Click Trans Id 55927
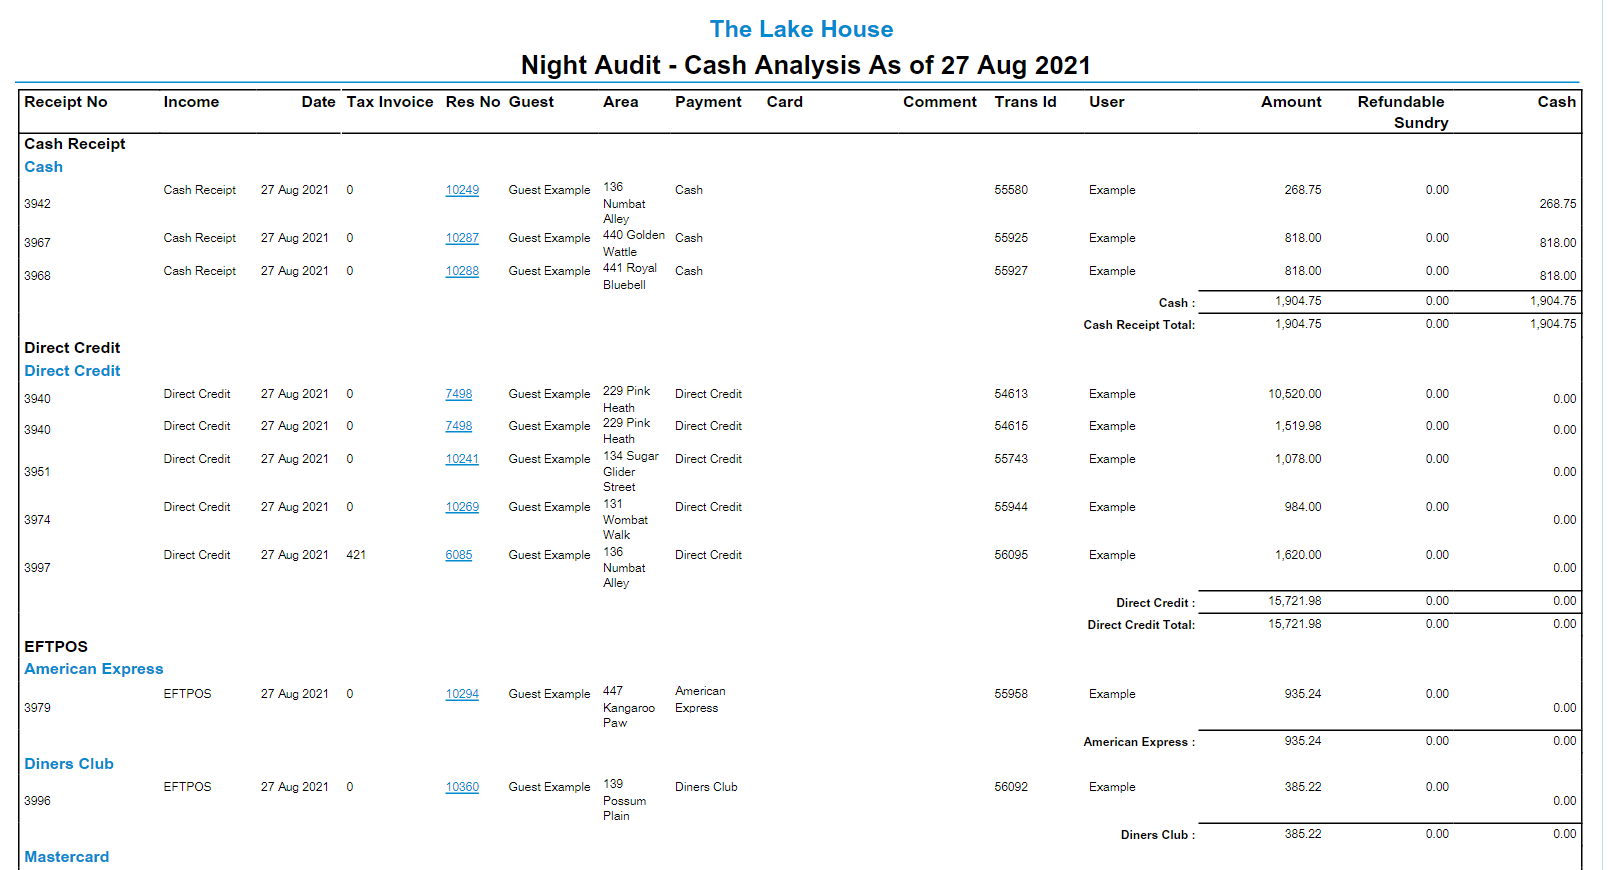This screenshot has height=870, width=1610. [x=1011, y=271]
